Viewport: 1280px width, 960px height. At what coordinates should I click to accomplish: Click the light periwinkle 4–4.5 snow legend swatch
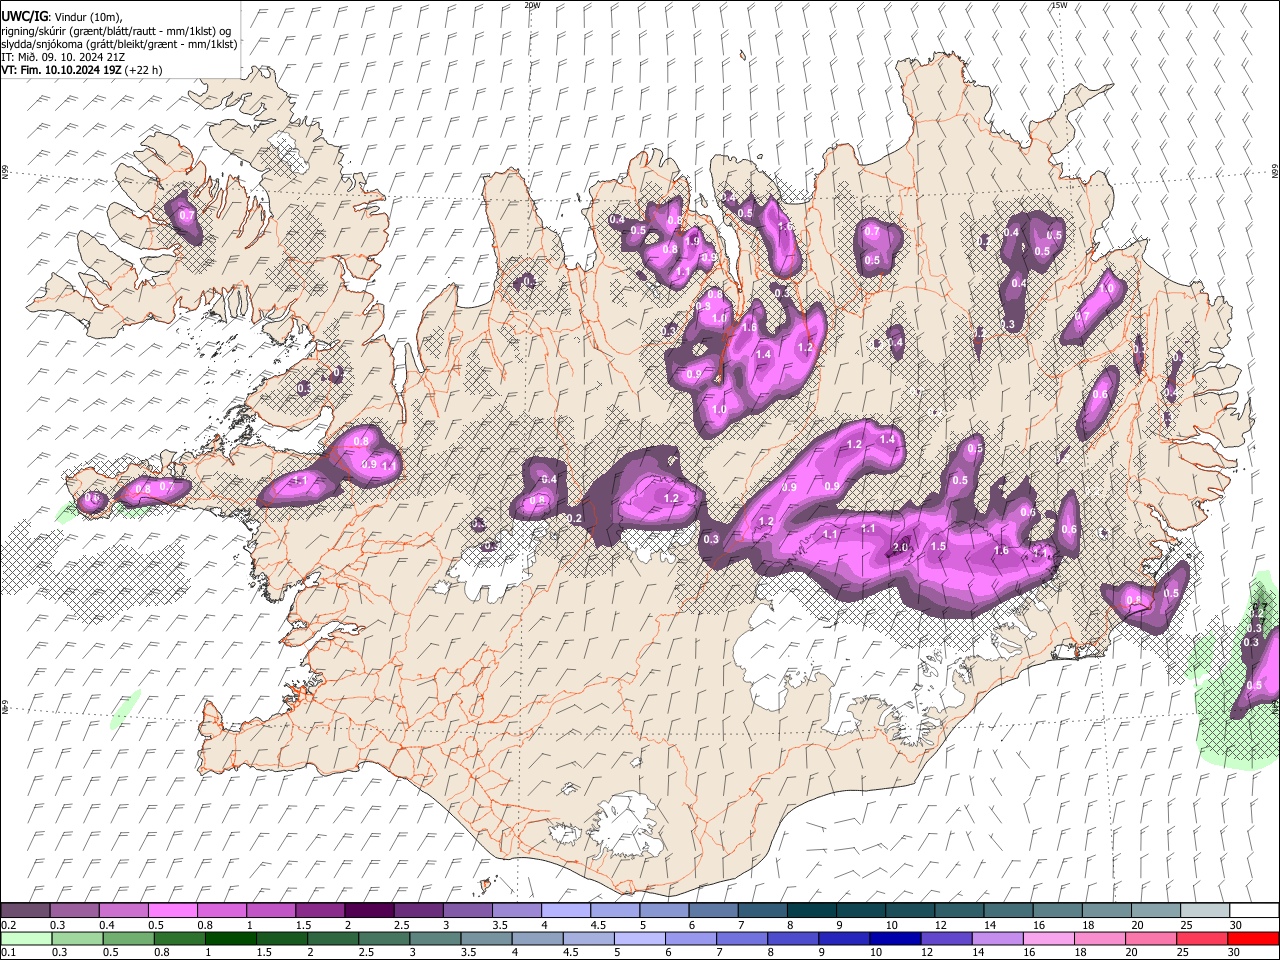tap(565, 911)
